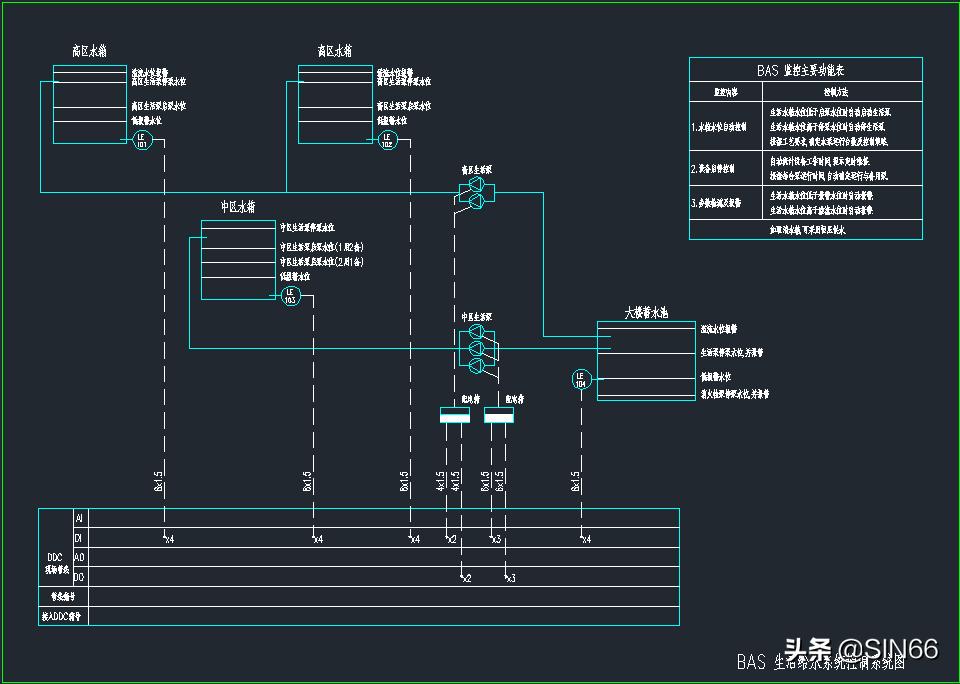
Task: Select the middle pump in 中区生活泵 group
Action: (x=476, y=348)
